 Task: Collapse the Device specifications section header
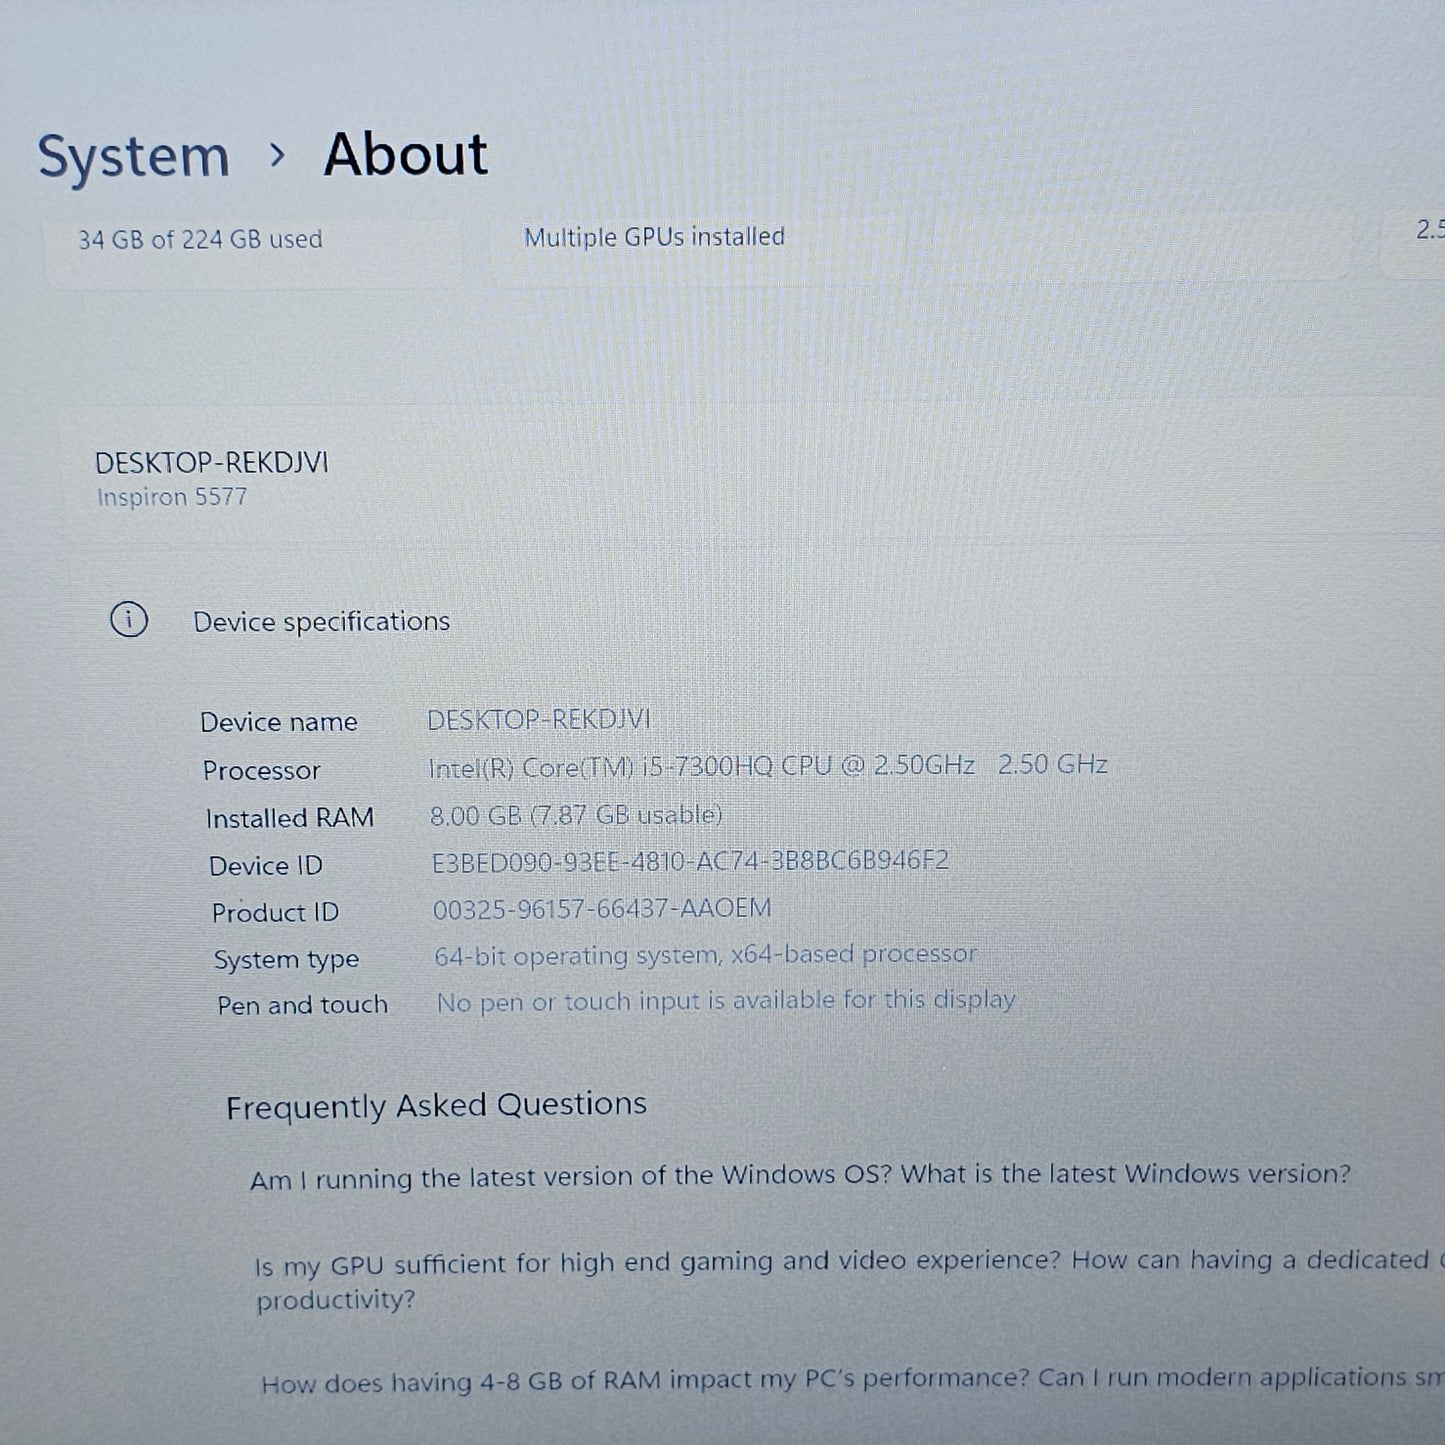coord(321,622)
